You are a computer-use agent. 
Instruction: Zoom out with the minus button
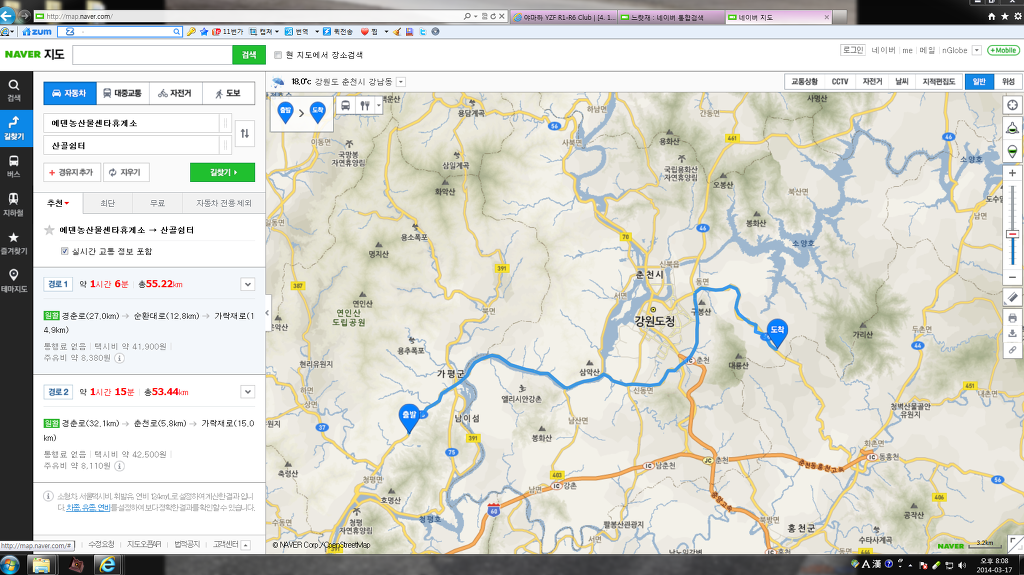(1012, 277)
